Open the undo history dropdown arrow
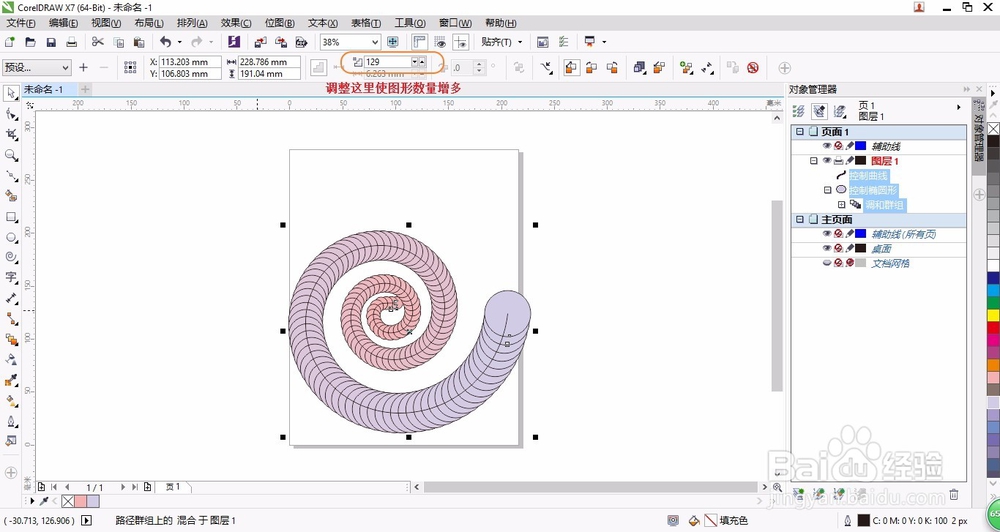 (179, 42)
